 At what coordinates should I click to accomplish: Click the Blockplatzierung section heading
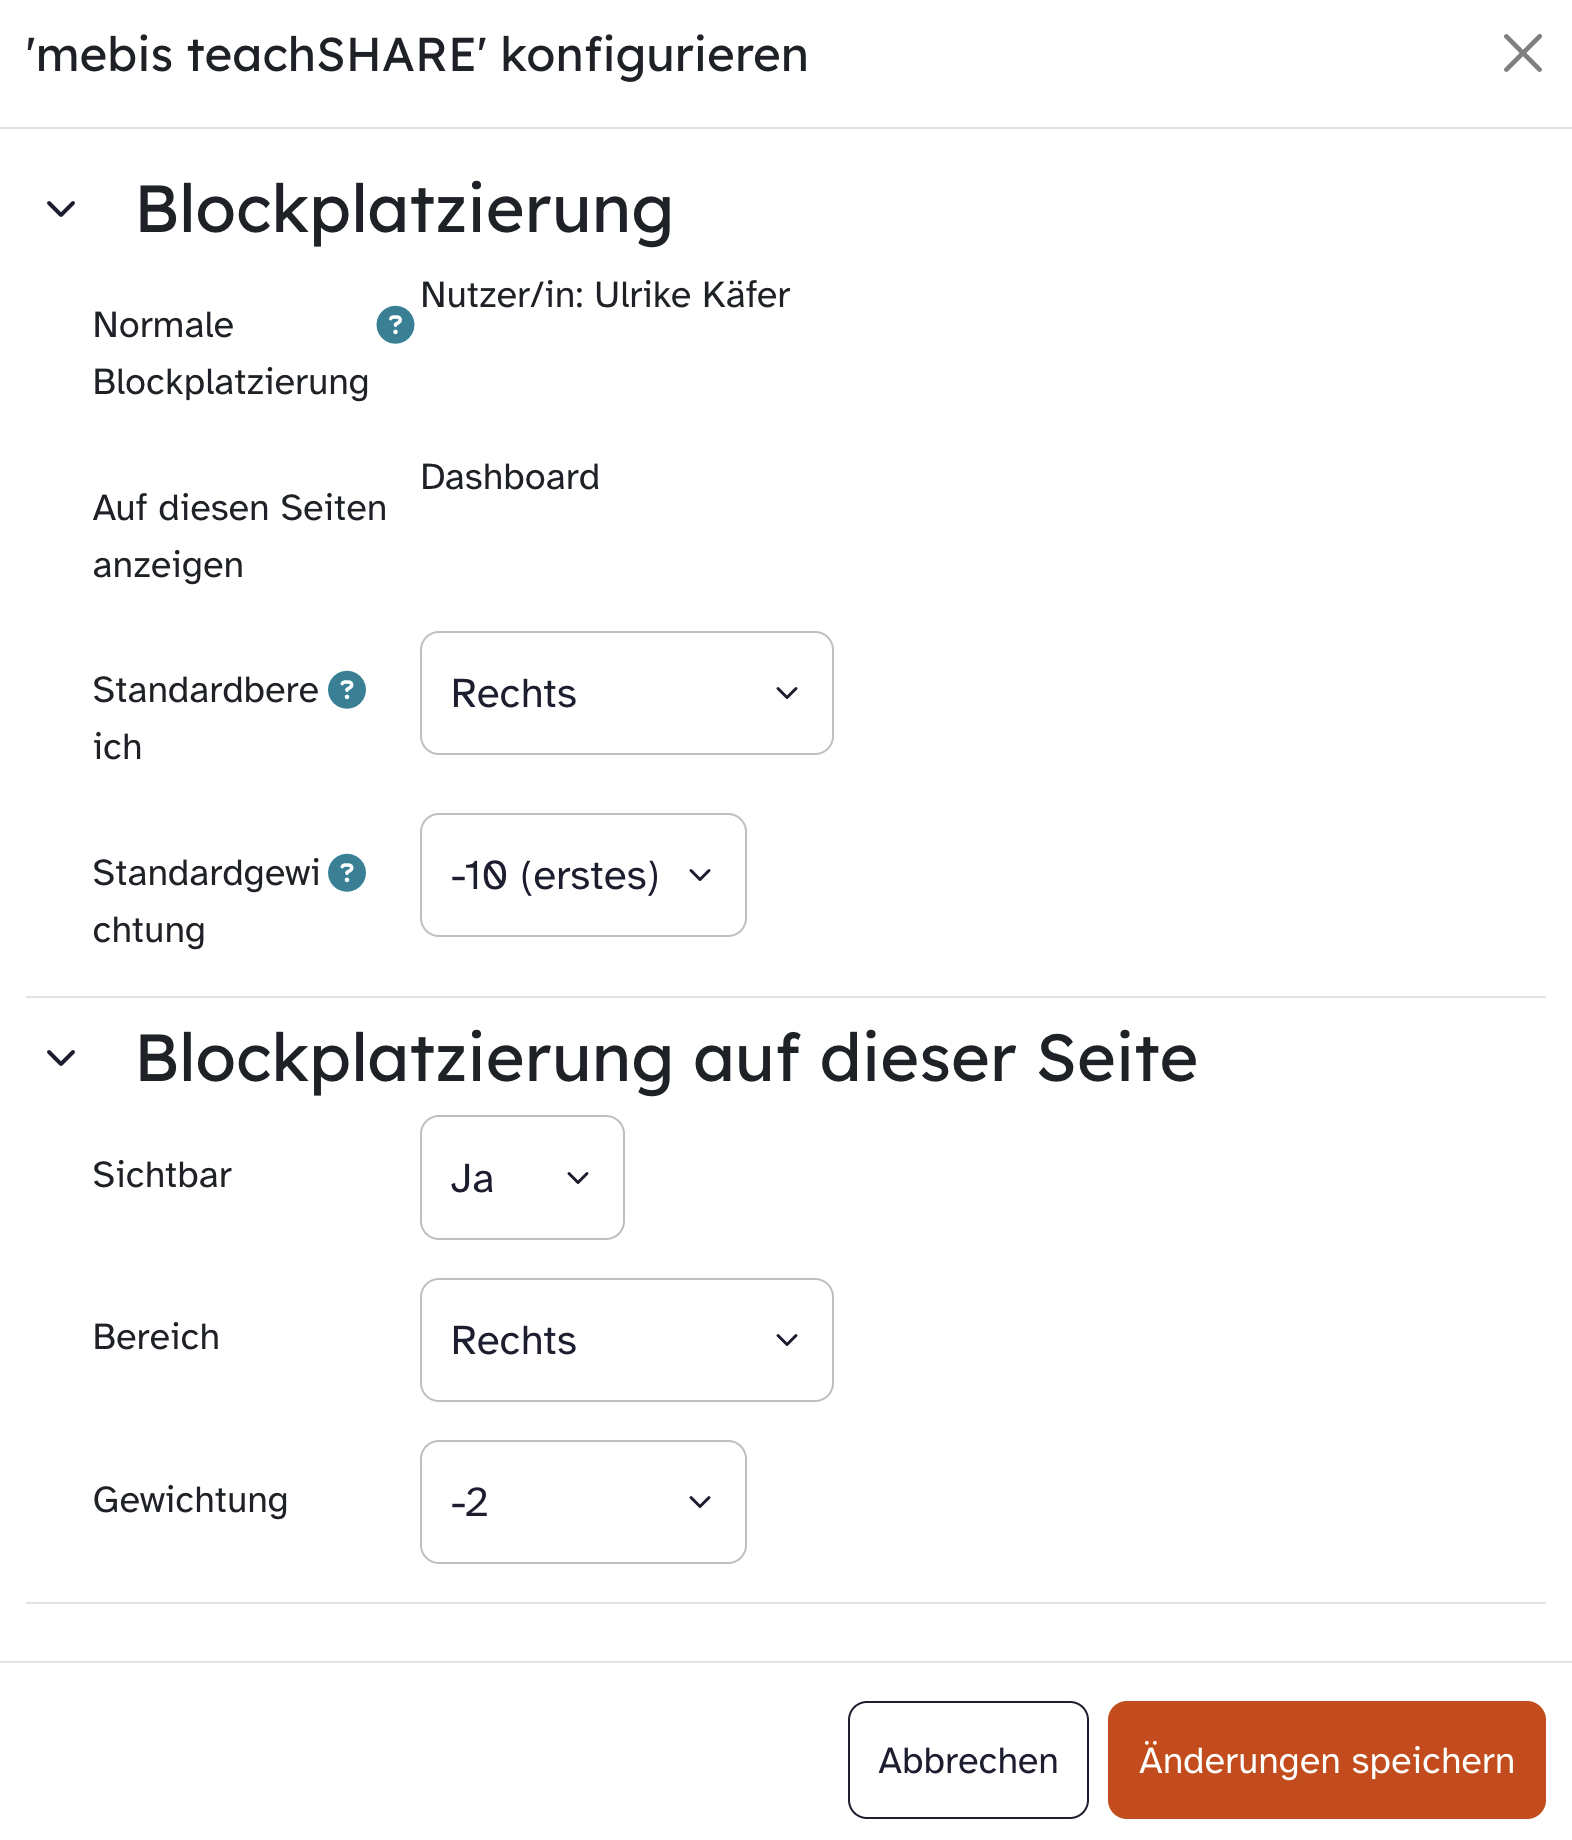tap(404, 210)
